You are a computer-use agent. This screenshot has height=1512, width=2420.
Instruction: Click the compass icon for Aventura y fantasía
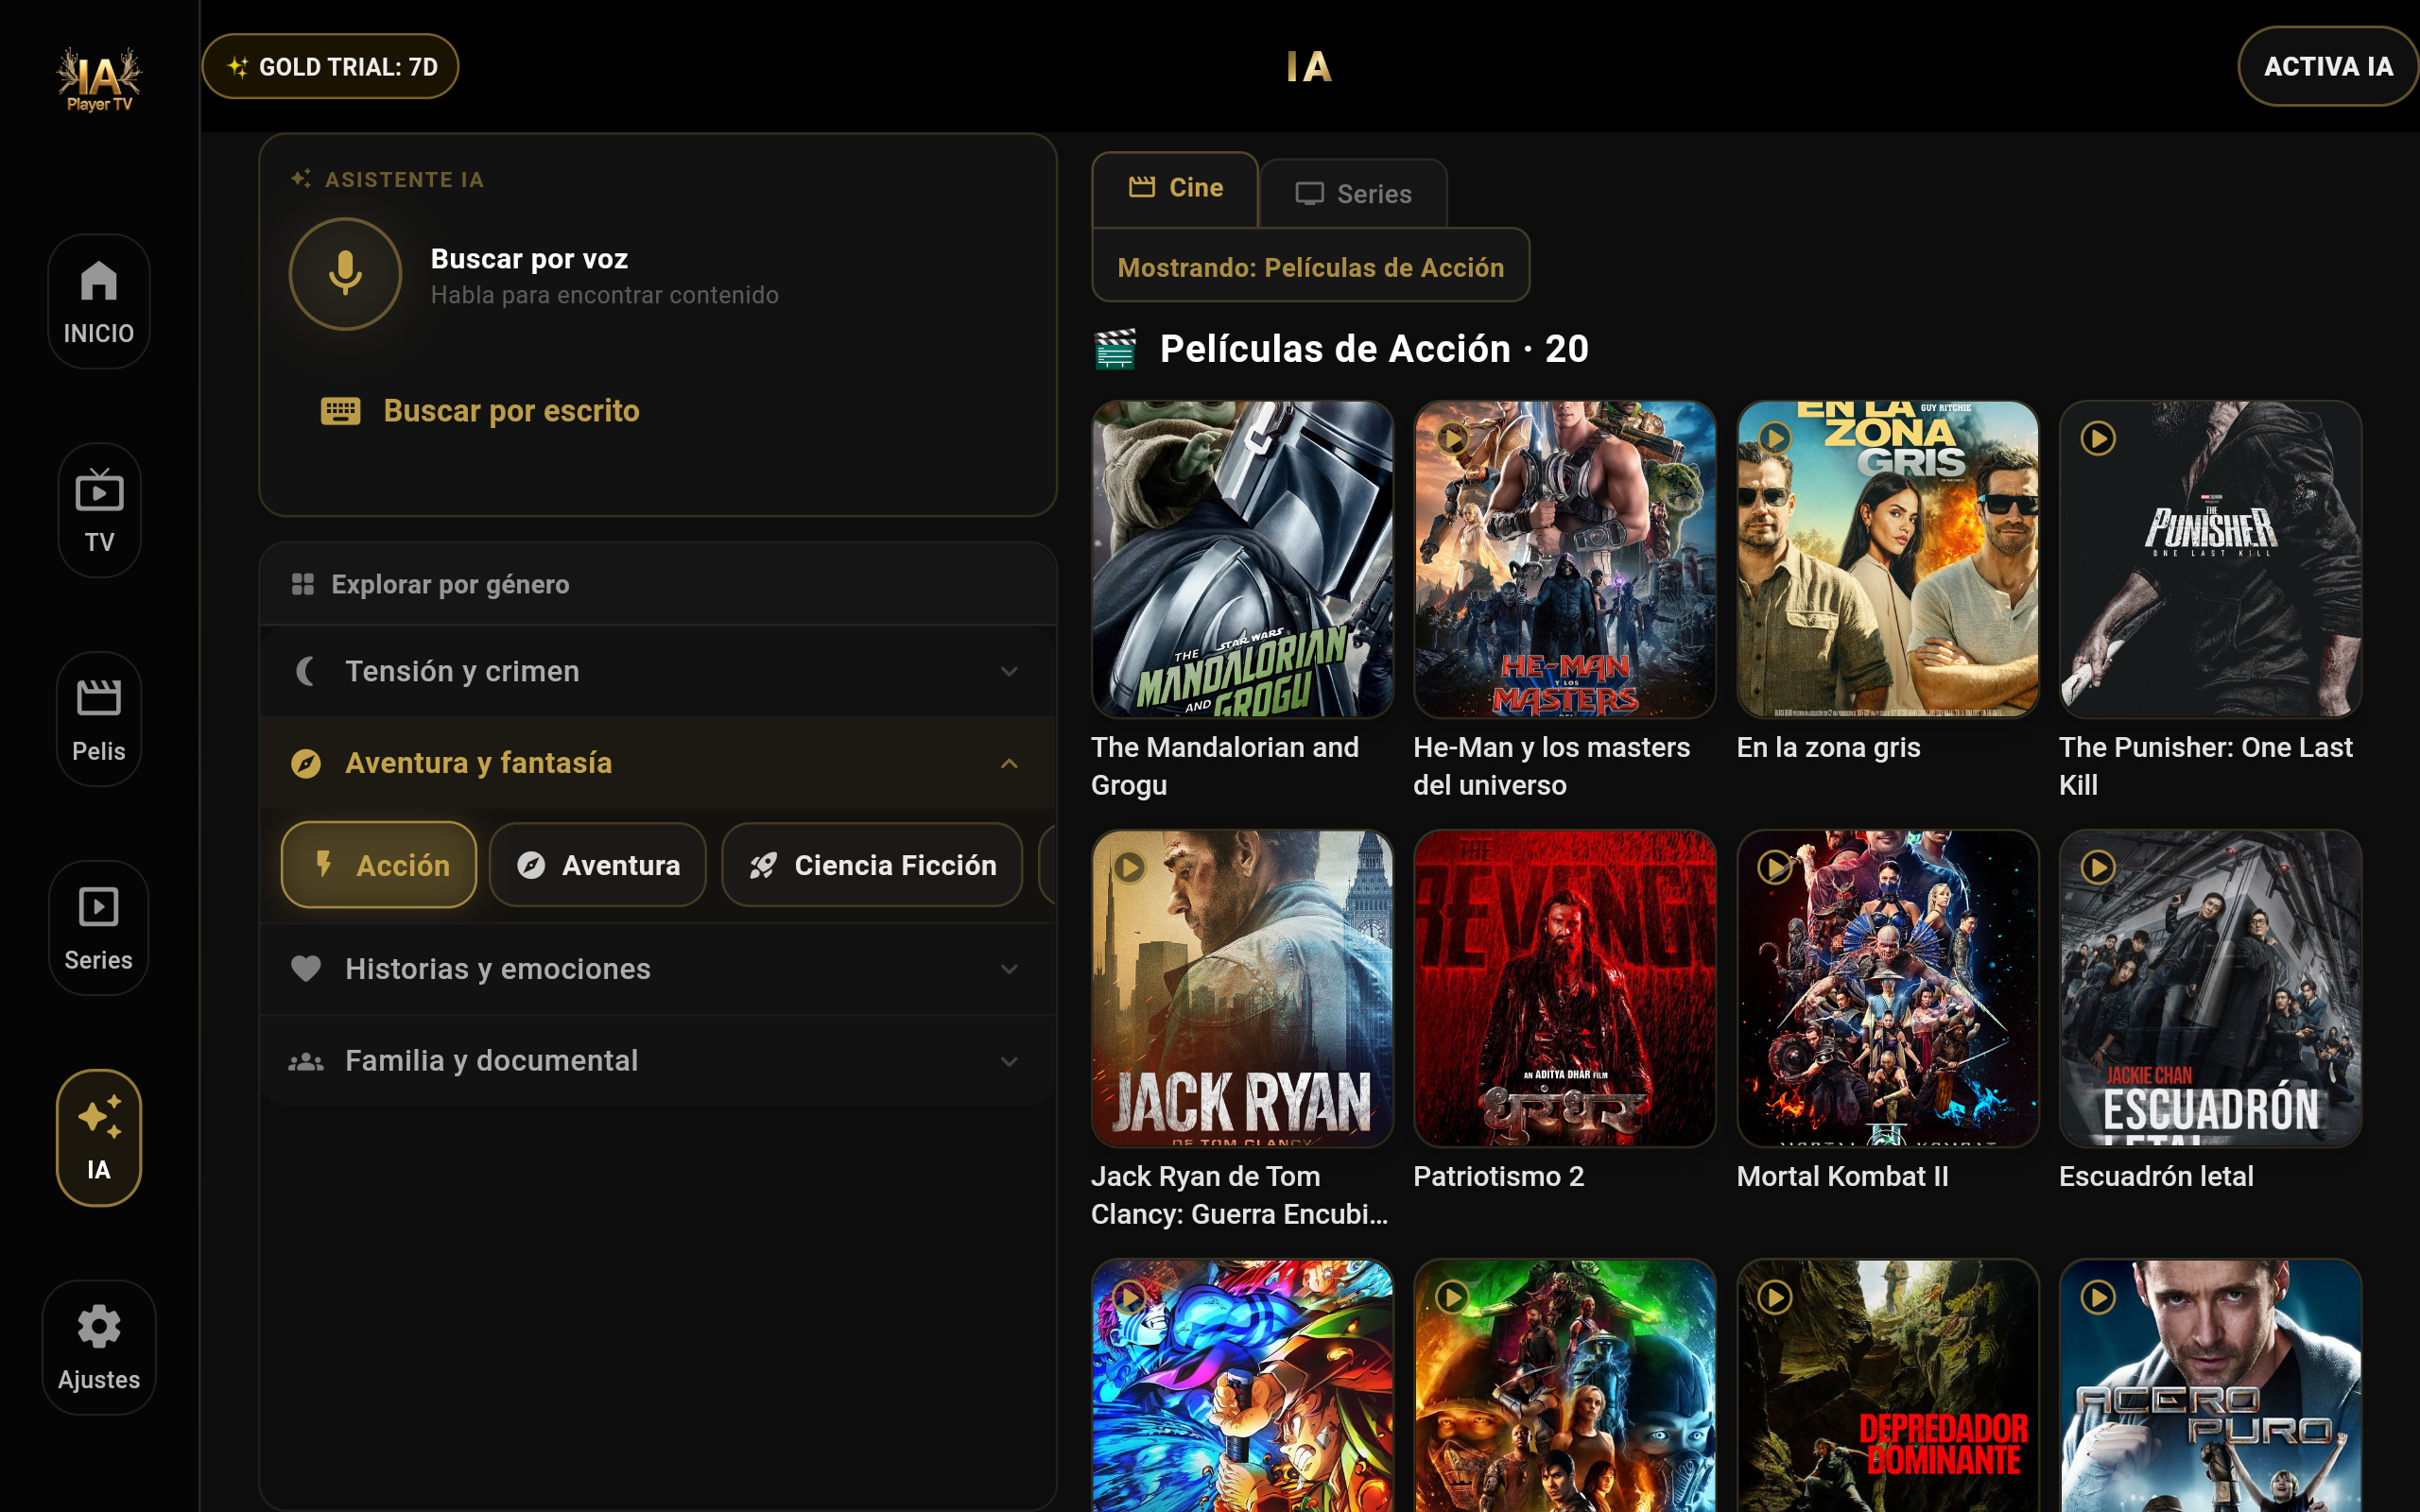306,764
